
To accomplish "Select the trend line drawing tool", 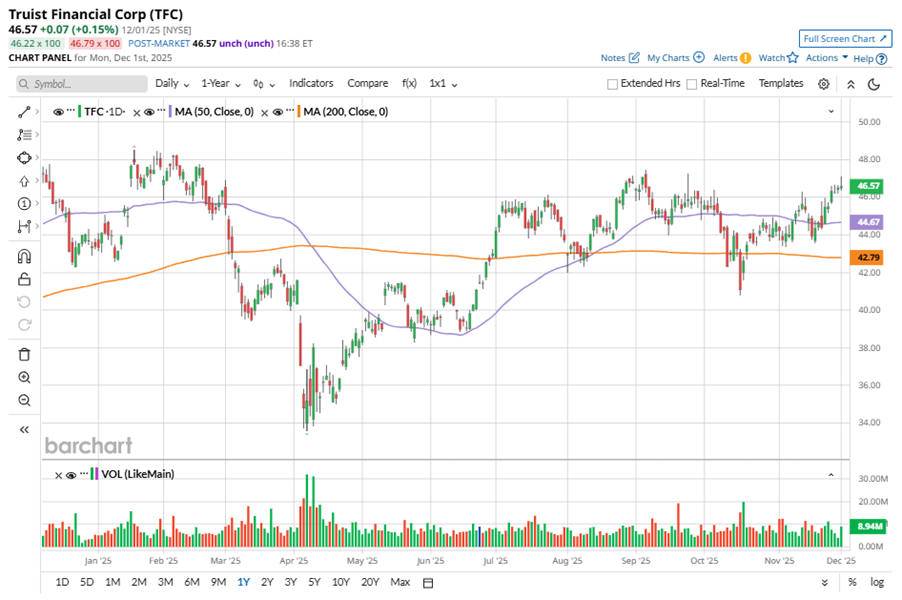I will (25, 111).
